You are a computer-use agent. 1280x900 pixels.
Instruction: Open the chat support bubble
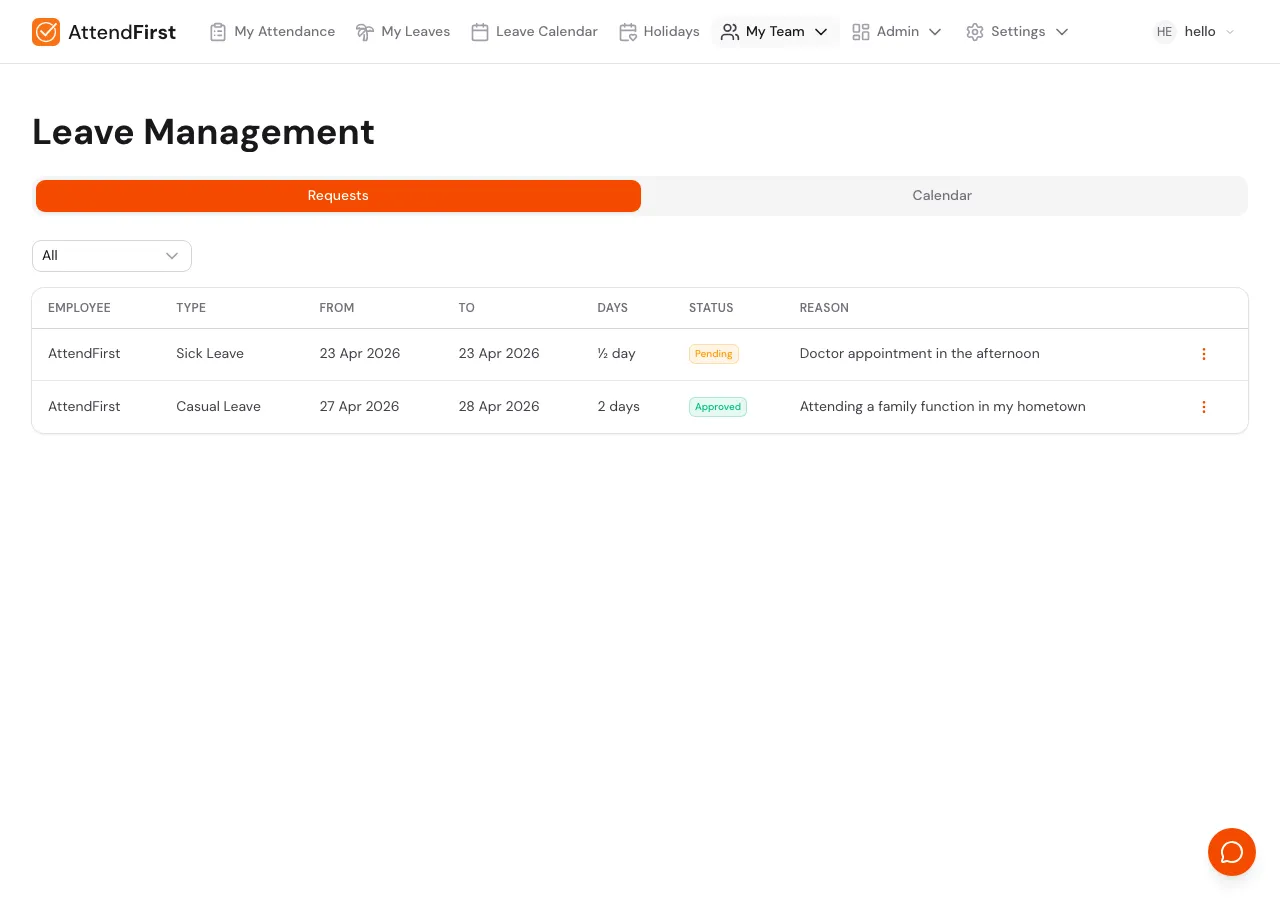(x=1232, y=852)
